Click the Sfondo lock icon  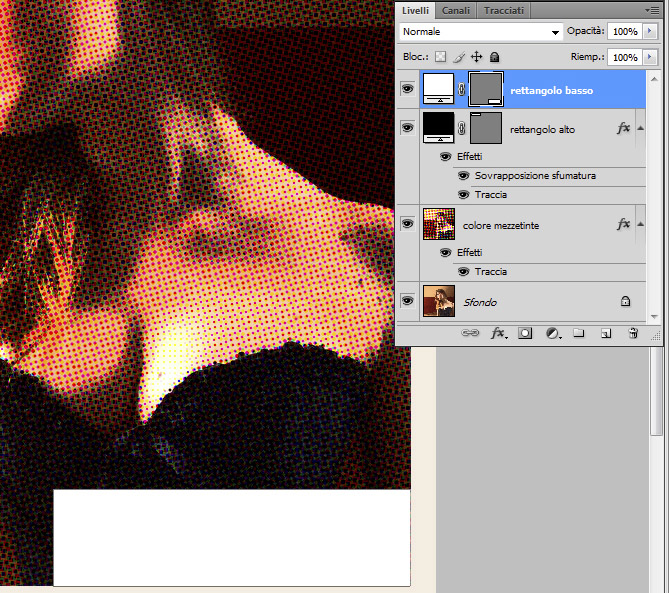625,301
